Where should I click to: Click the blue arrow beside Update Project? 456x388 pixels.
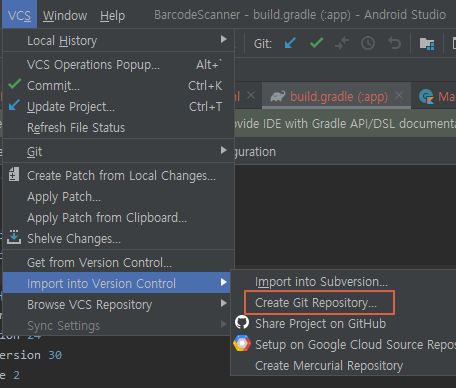point(14,105)
